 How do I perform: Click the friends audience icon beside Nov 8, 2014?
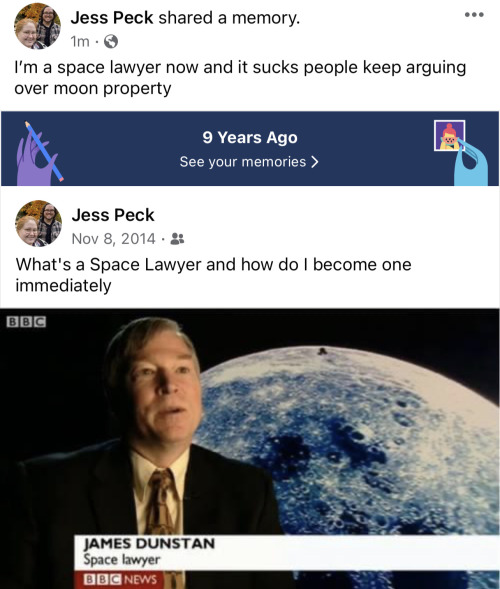point(177,239)
